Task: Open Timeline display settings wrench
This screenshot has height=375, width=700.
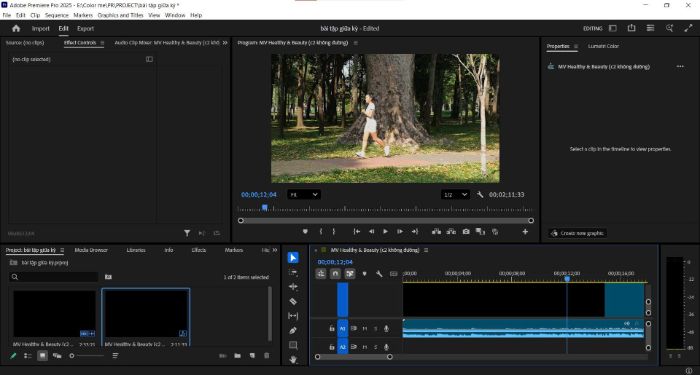Action: tap(379, 274)
